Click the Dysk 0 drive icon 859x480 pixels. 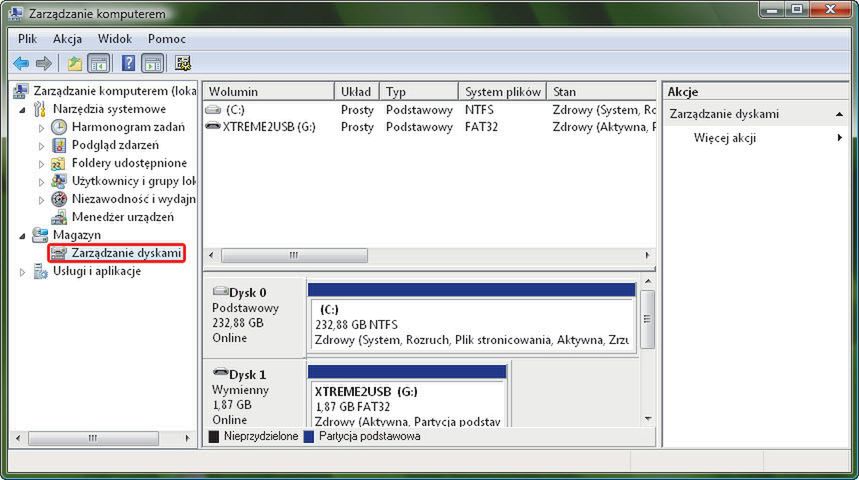click(x=220, y=290)
